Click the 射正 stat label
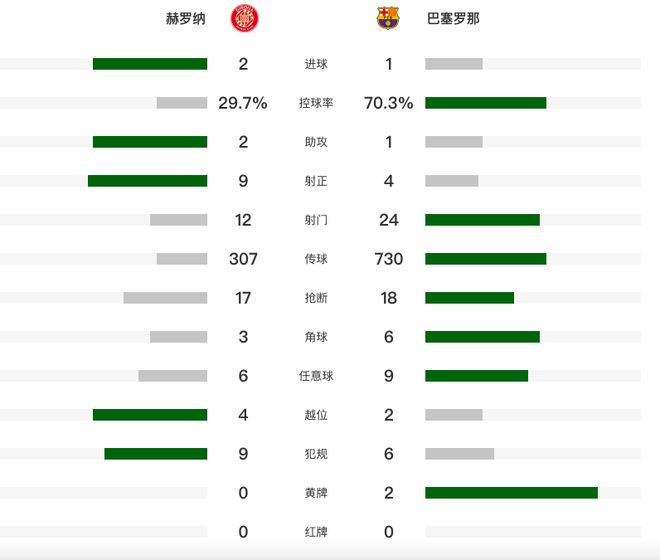 316,181
